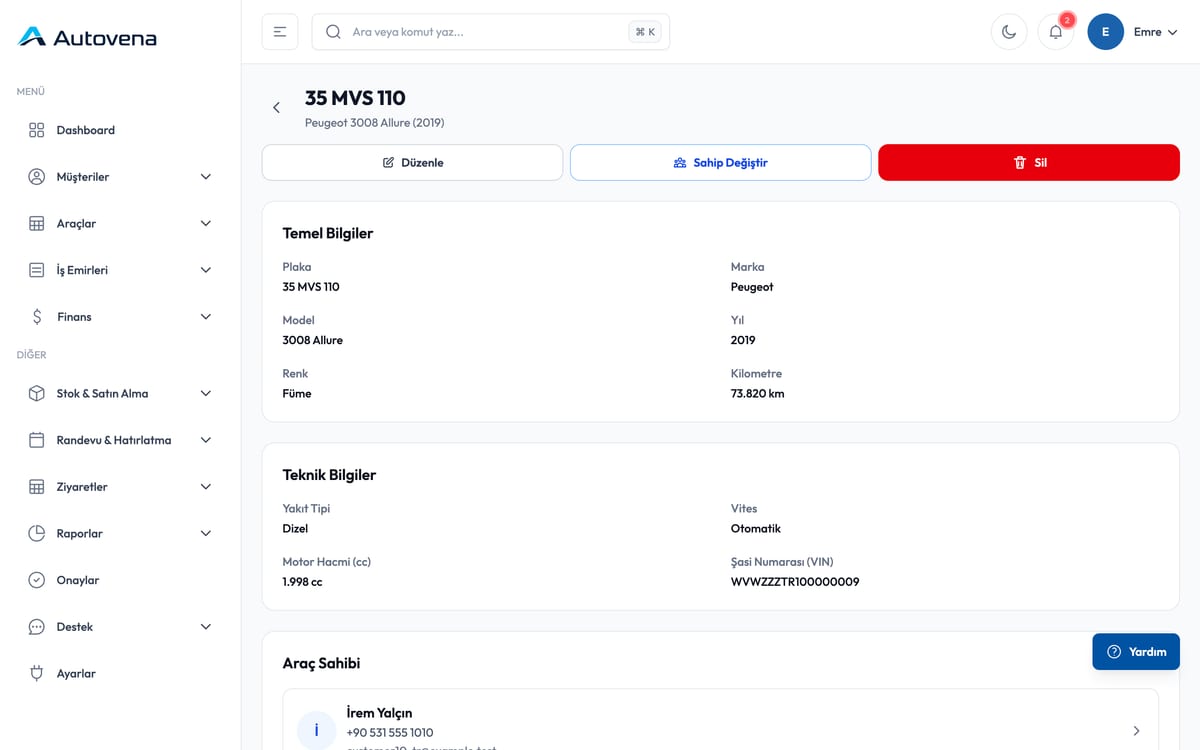The width and height of the screenshot is (1200, 750).
Task: Expand the Müşteriler submenu chevron
Action: pos(206,177)
